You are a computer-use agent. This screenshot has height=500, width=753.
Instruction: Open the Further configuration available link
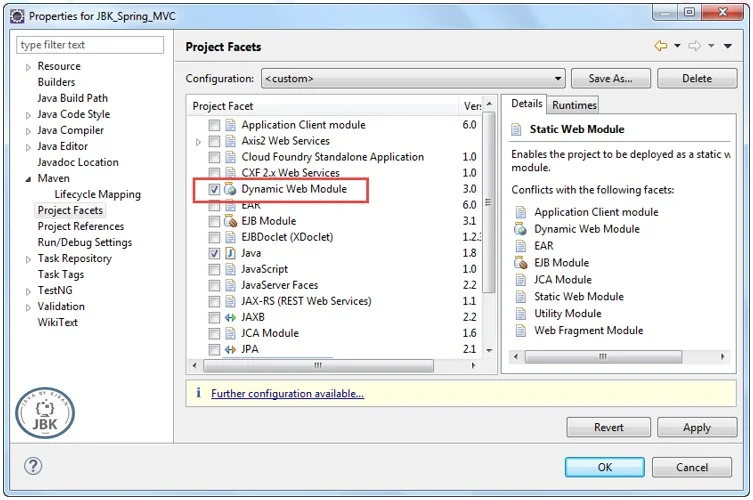[x=287, y=393]
